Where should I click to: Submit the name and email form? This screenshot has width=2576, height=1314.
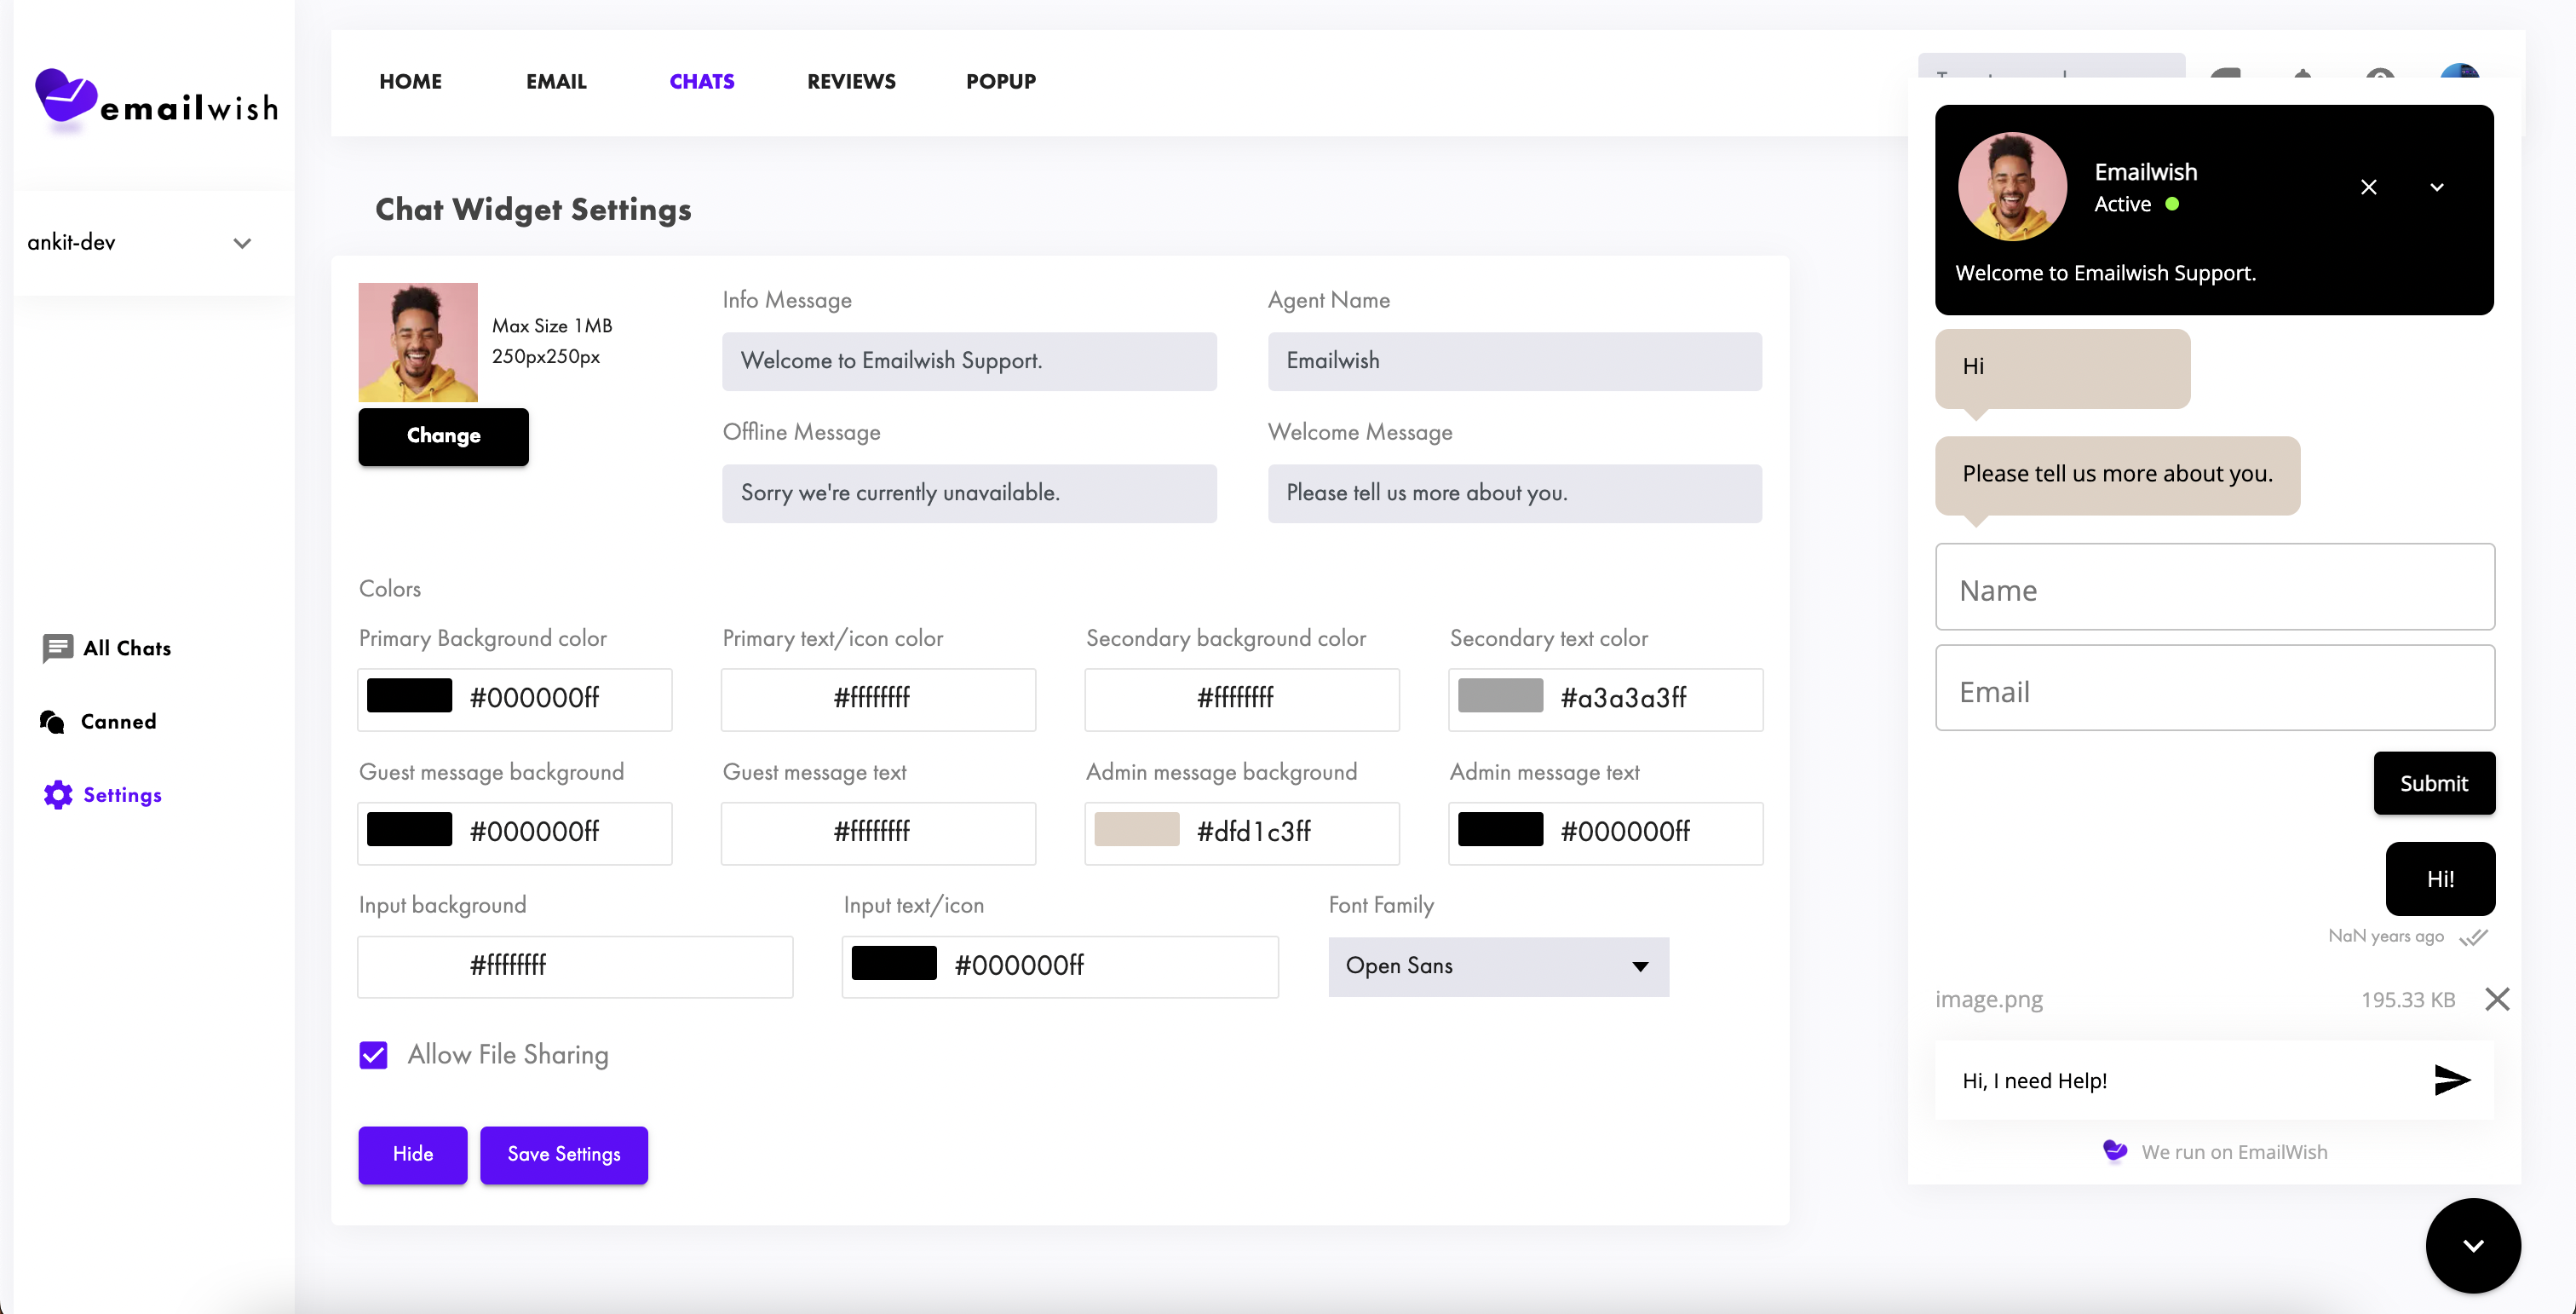[2434, 783]
